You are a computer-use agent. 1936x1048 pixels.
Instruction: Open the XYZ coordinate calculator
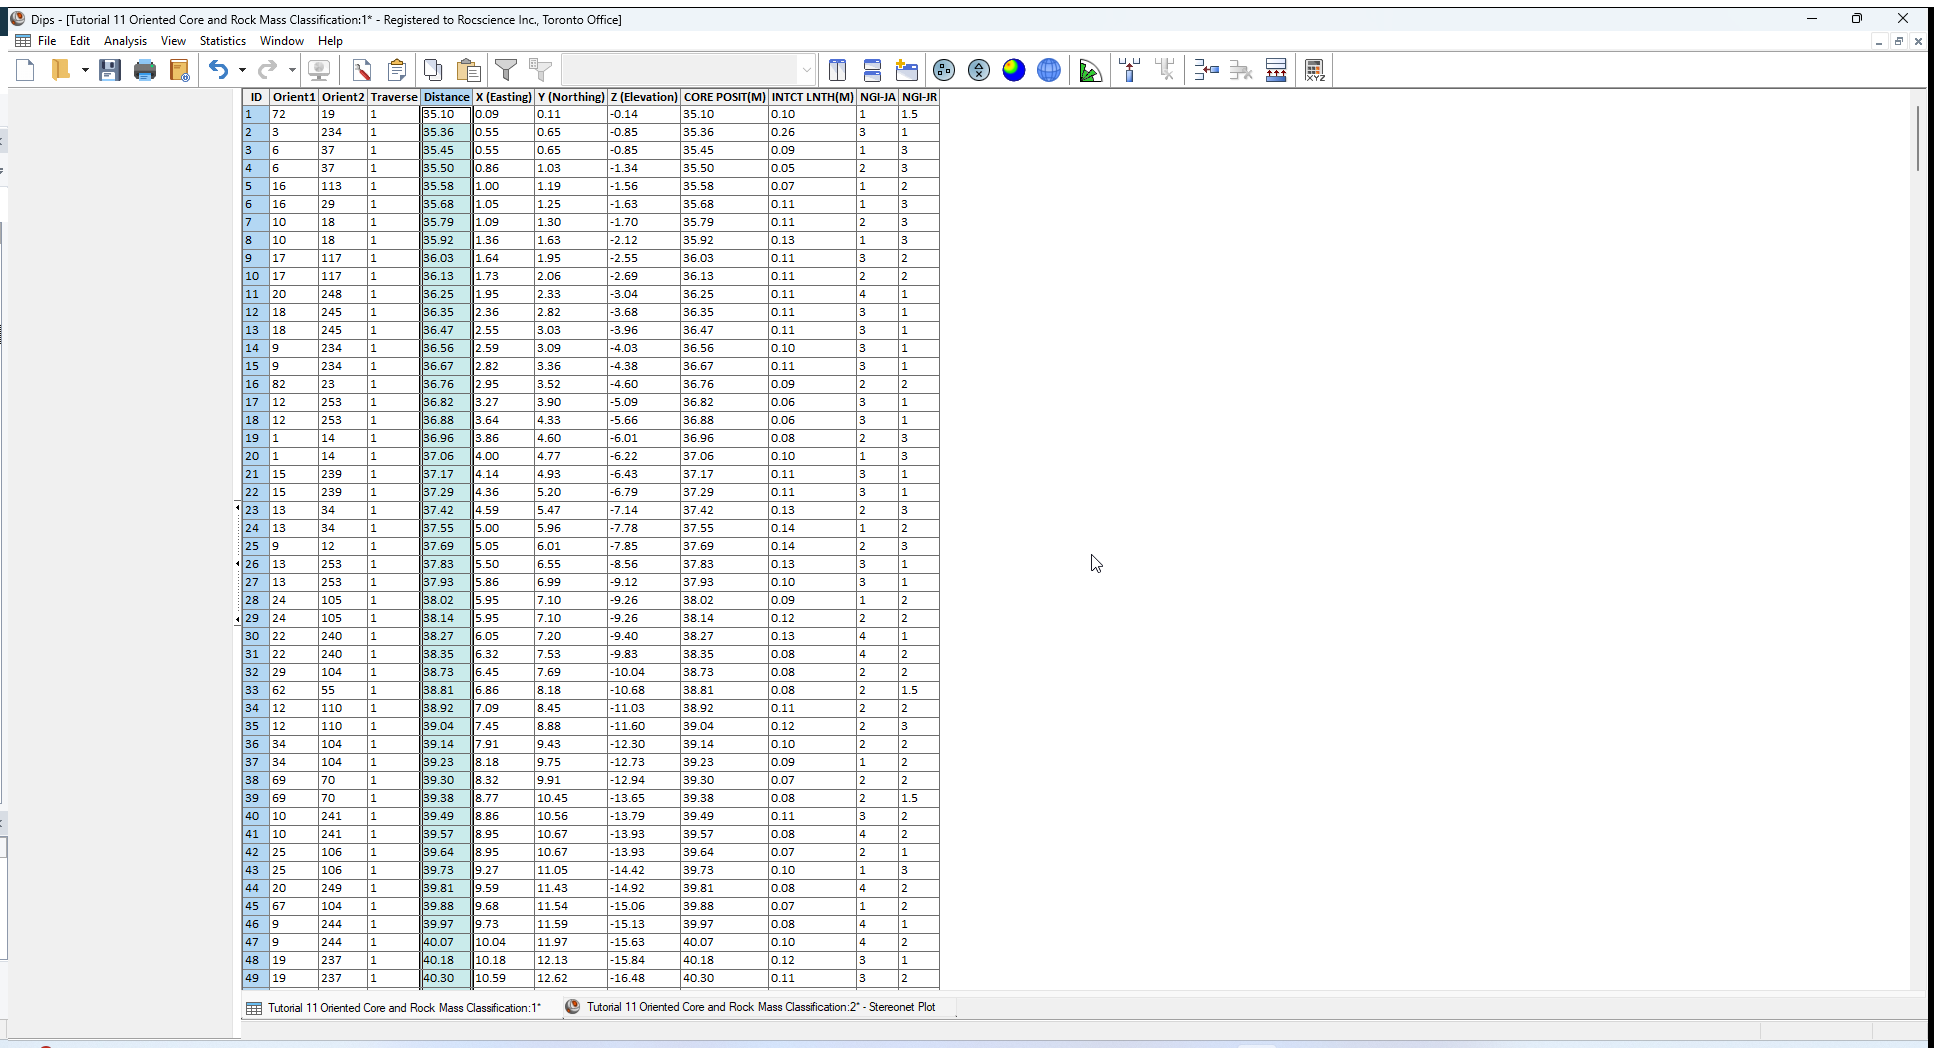(1315, 70)
